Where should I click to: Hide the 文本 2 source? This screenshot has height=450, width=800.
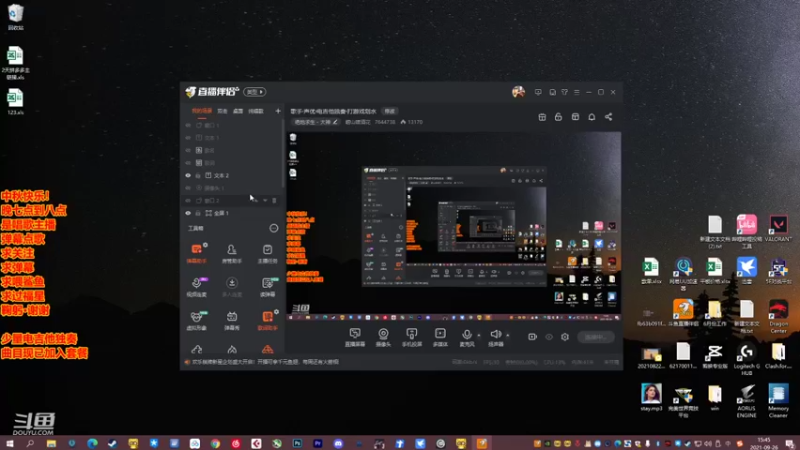(x=188, y=176)
